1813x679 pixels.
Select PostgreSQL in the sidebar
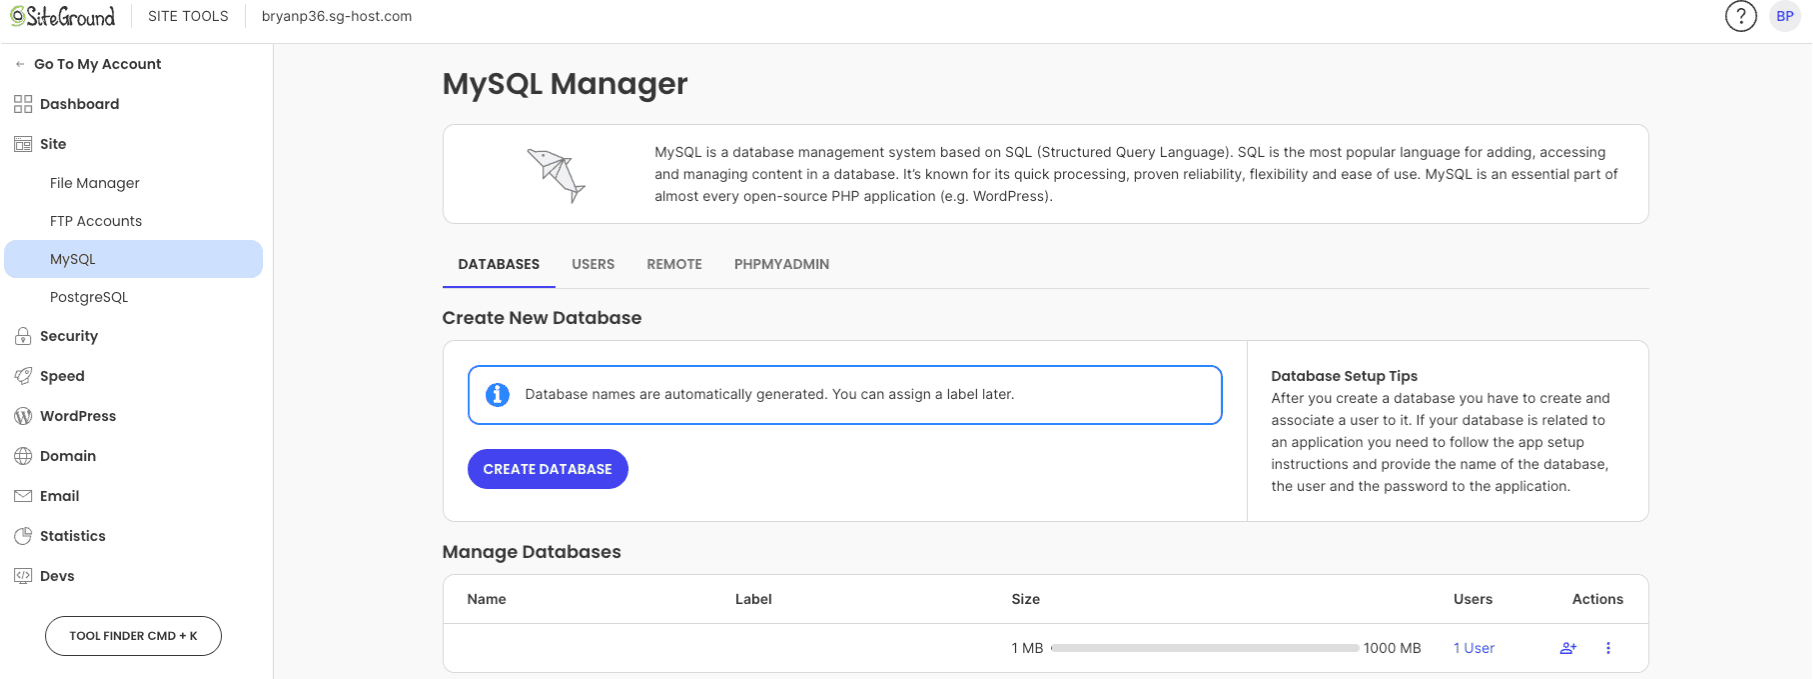[89, 297]
